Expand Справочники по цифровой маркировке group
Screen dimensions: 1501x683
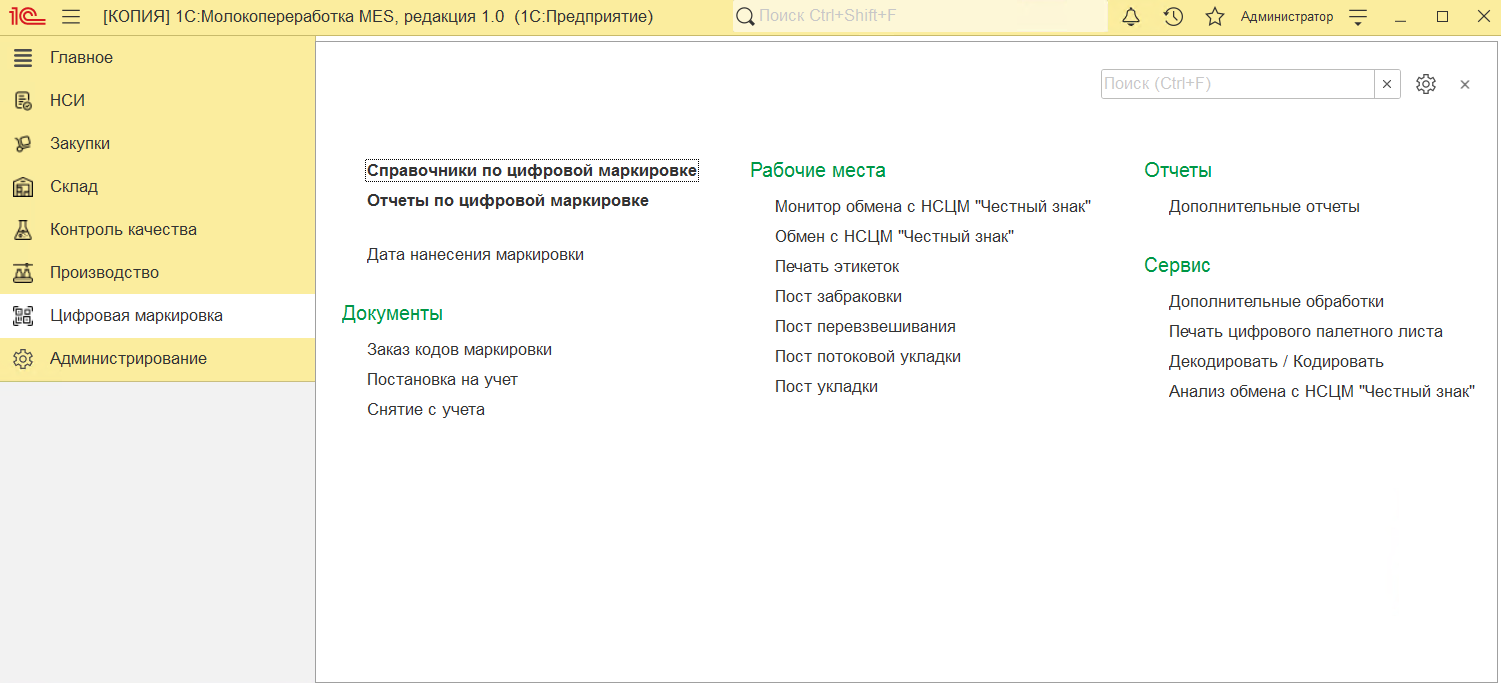(531, 171)
